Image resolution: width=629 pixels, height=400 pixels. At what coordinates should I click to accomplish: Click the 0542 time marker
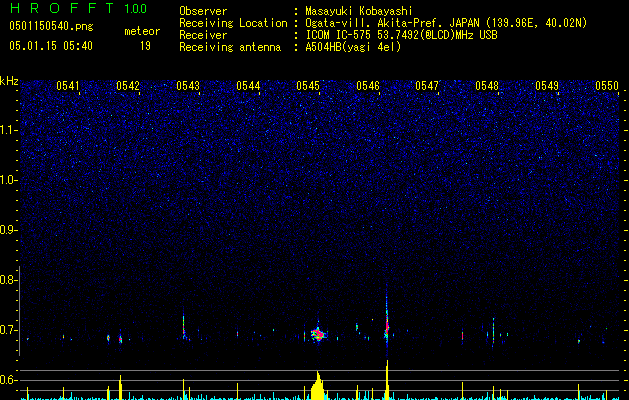[x=128, y=85]
